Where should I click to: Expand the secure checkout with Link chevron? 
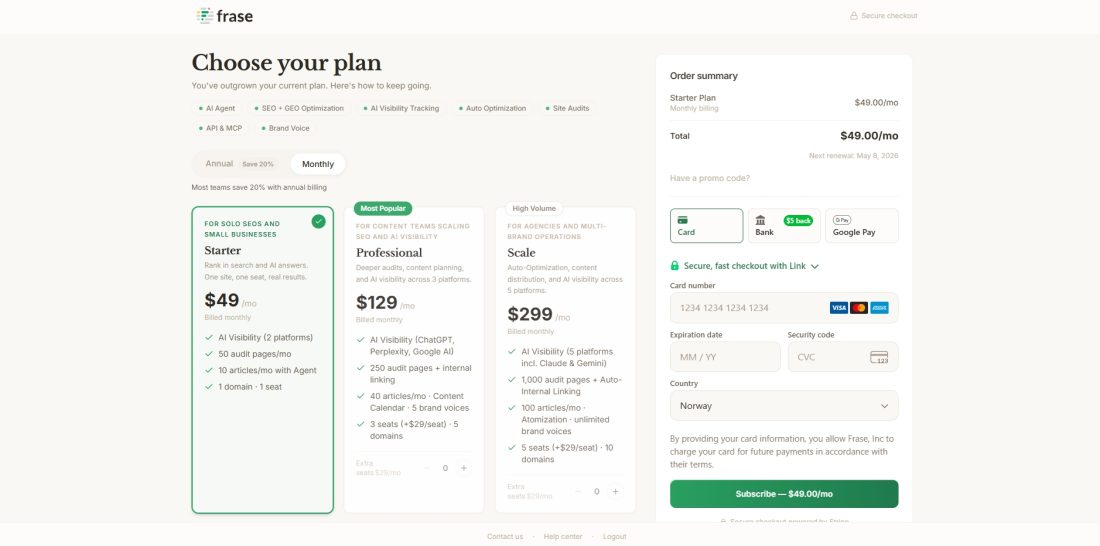(815, 267)
